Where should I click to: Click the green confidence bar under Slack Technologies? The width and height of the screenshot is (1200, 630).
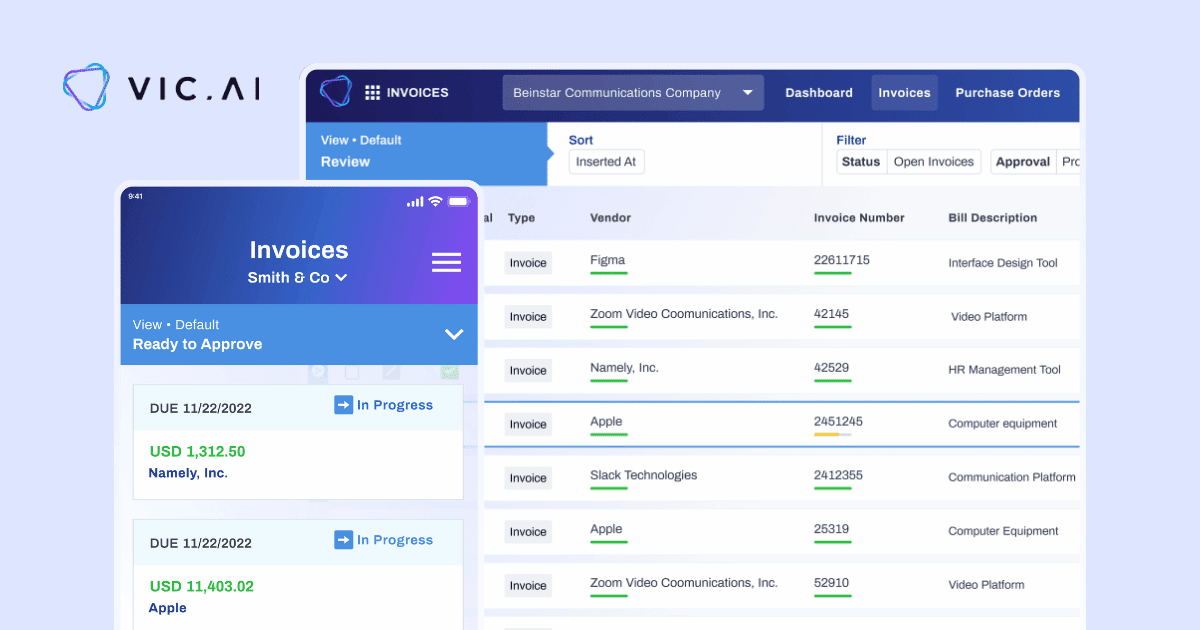pyautogui.click(x=609, y=488)
